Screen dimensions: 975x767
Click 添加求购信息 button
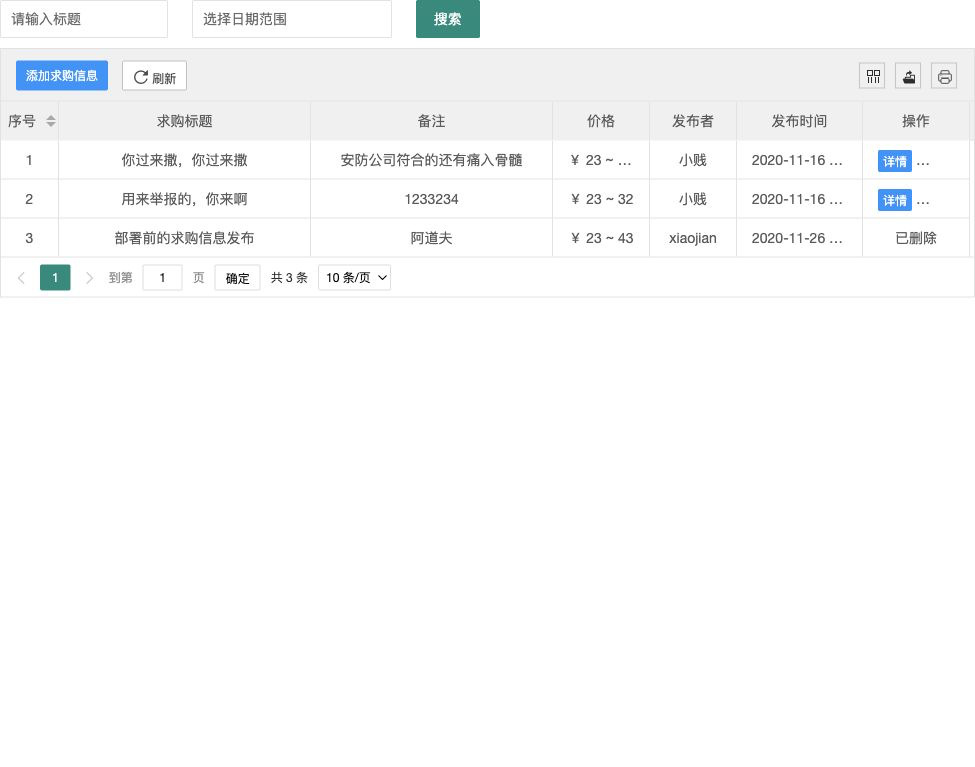click(62, 75)
